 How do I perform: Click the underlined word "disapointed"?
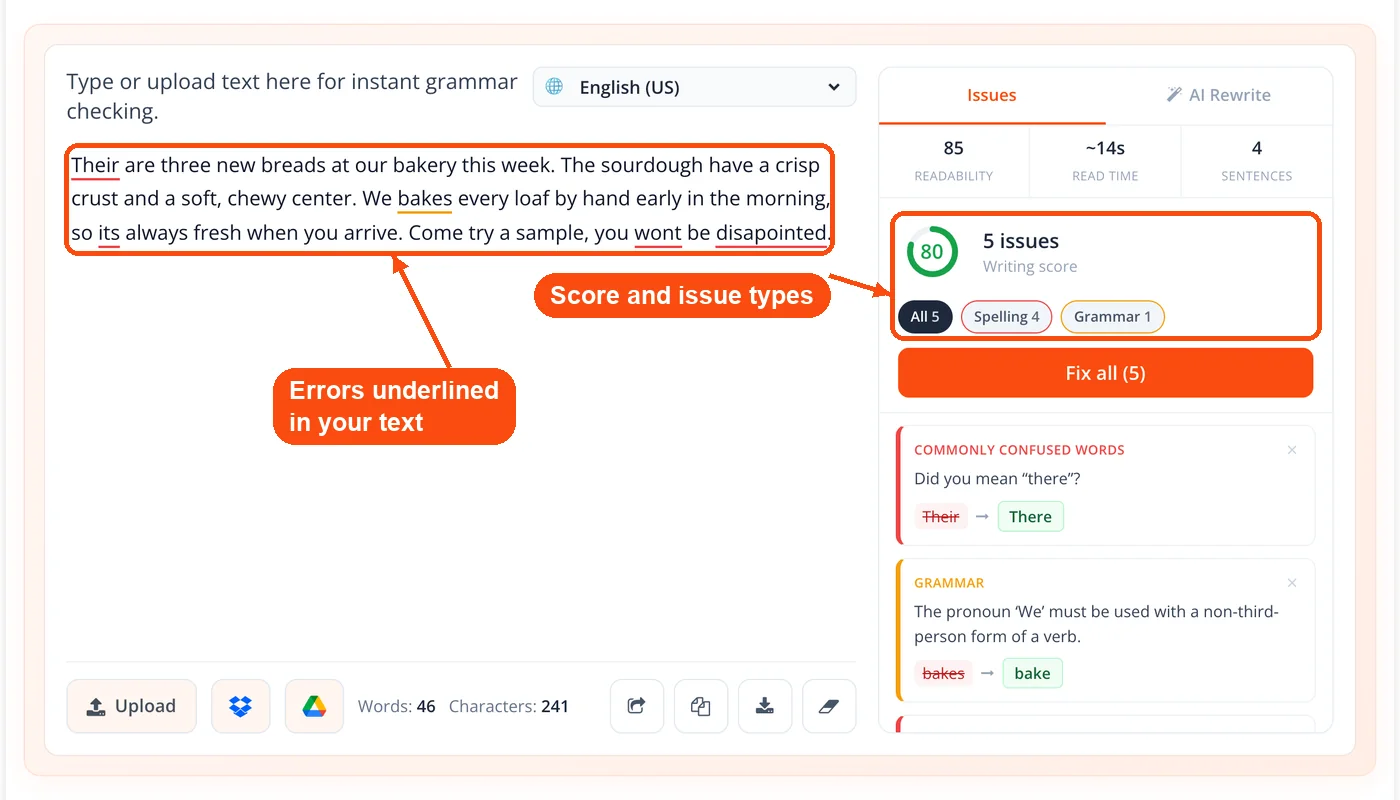(x=771, y=234)
